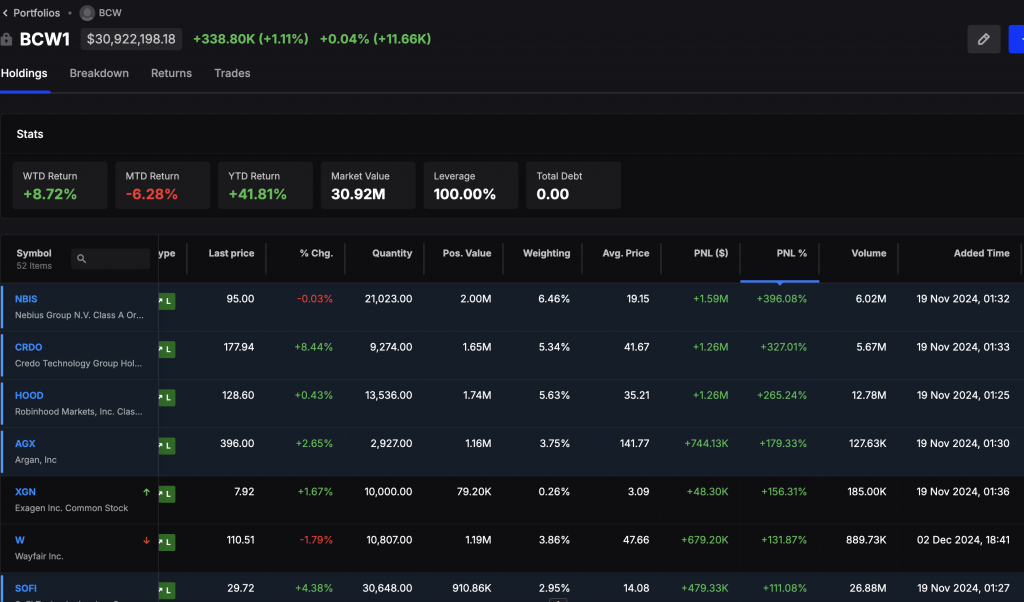Select the Trades tab
Screen dimensions: 1024x602
tap(232, 73)
